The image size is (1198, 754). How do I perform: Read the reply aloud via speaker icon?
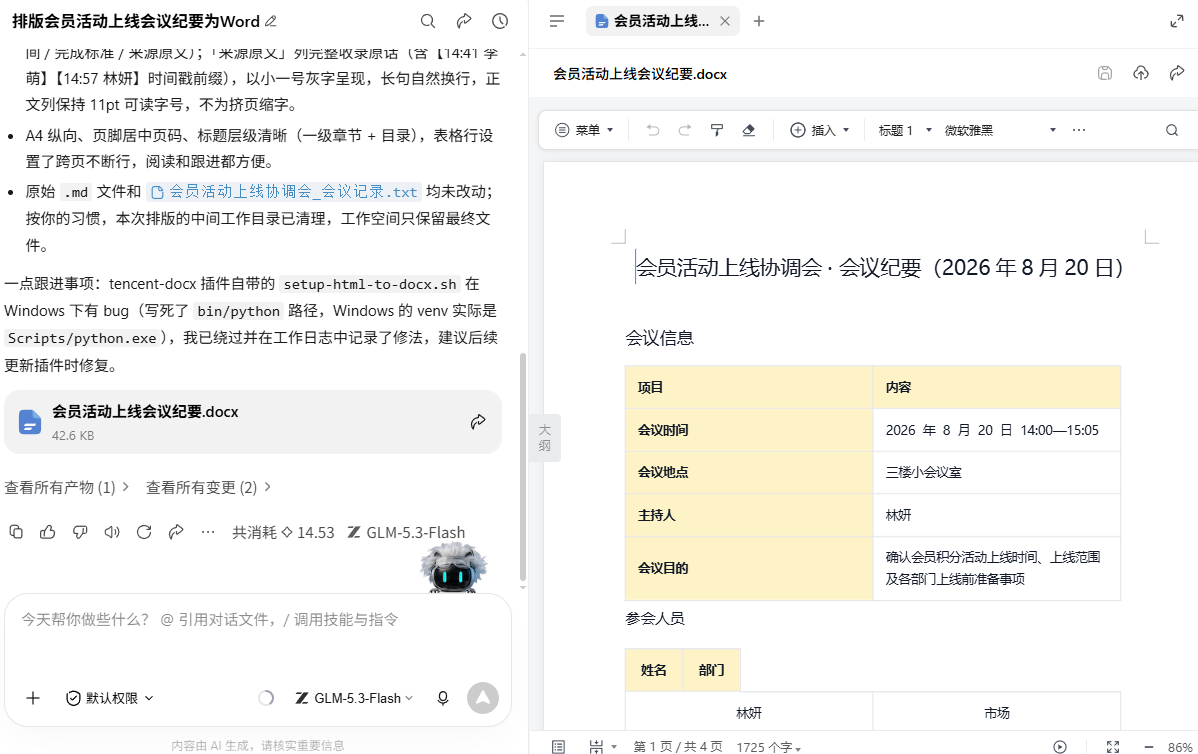click(112, 532)
